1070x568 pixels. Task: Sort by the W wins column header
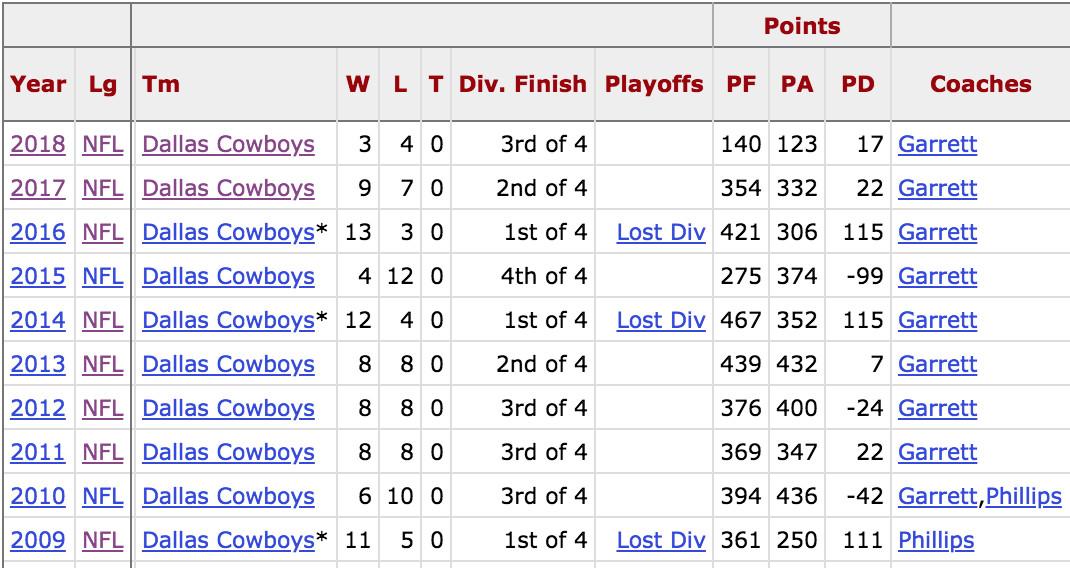[358, 84]
